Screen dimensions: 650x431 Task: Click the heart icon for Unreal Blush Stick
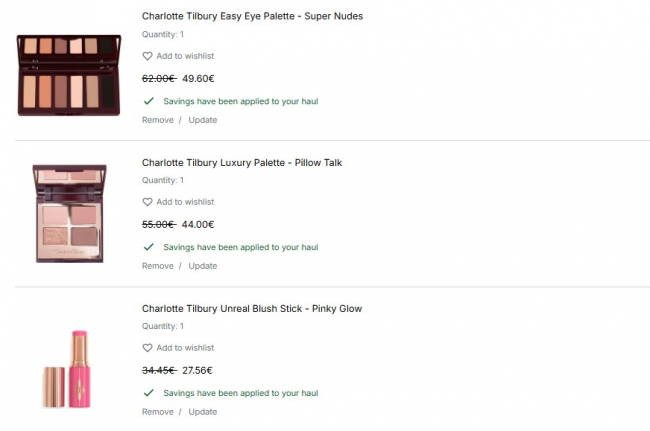(x=147, y=348)
